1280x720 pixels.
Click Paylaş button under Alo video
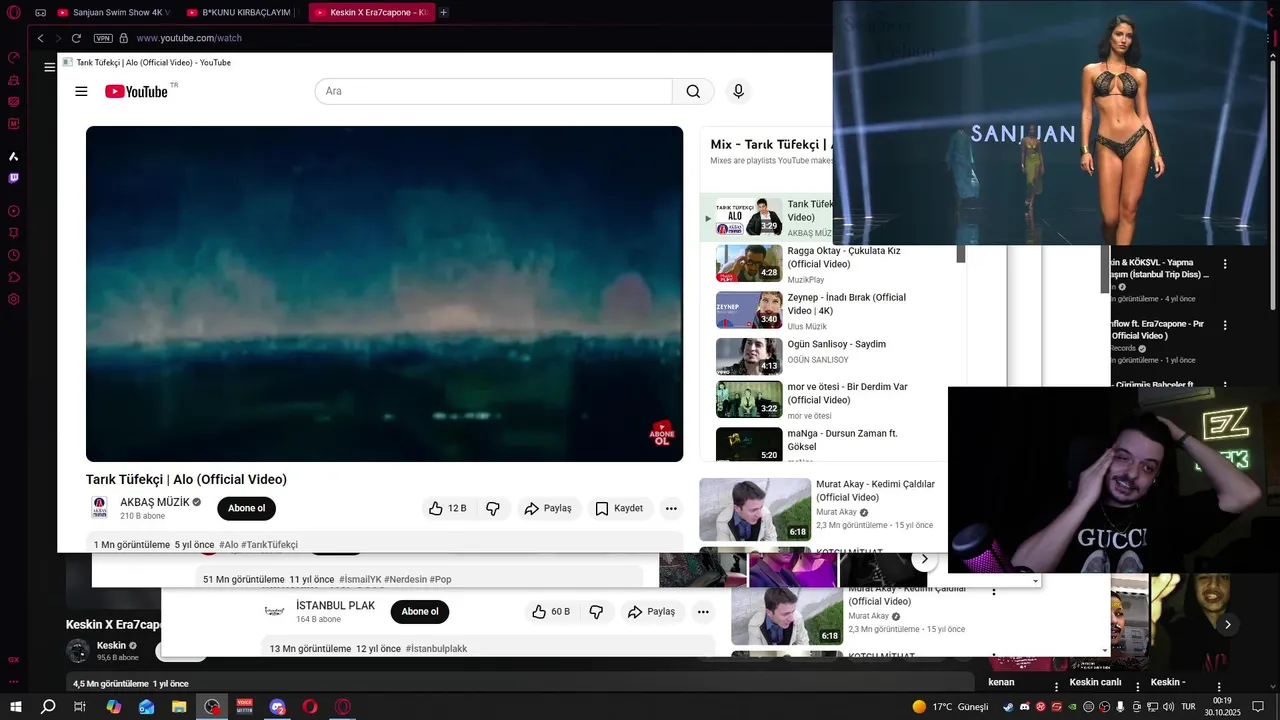pos(548,508)
